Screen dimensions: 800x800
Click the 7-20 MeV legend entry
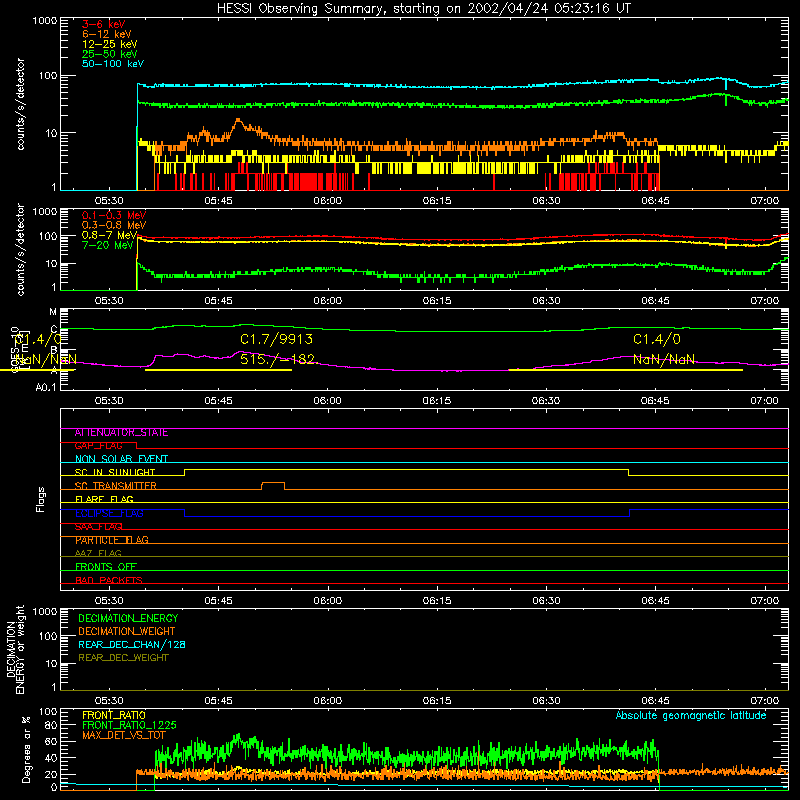coord(108,245)
